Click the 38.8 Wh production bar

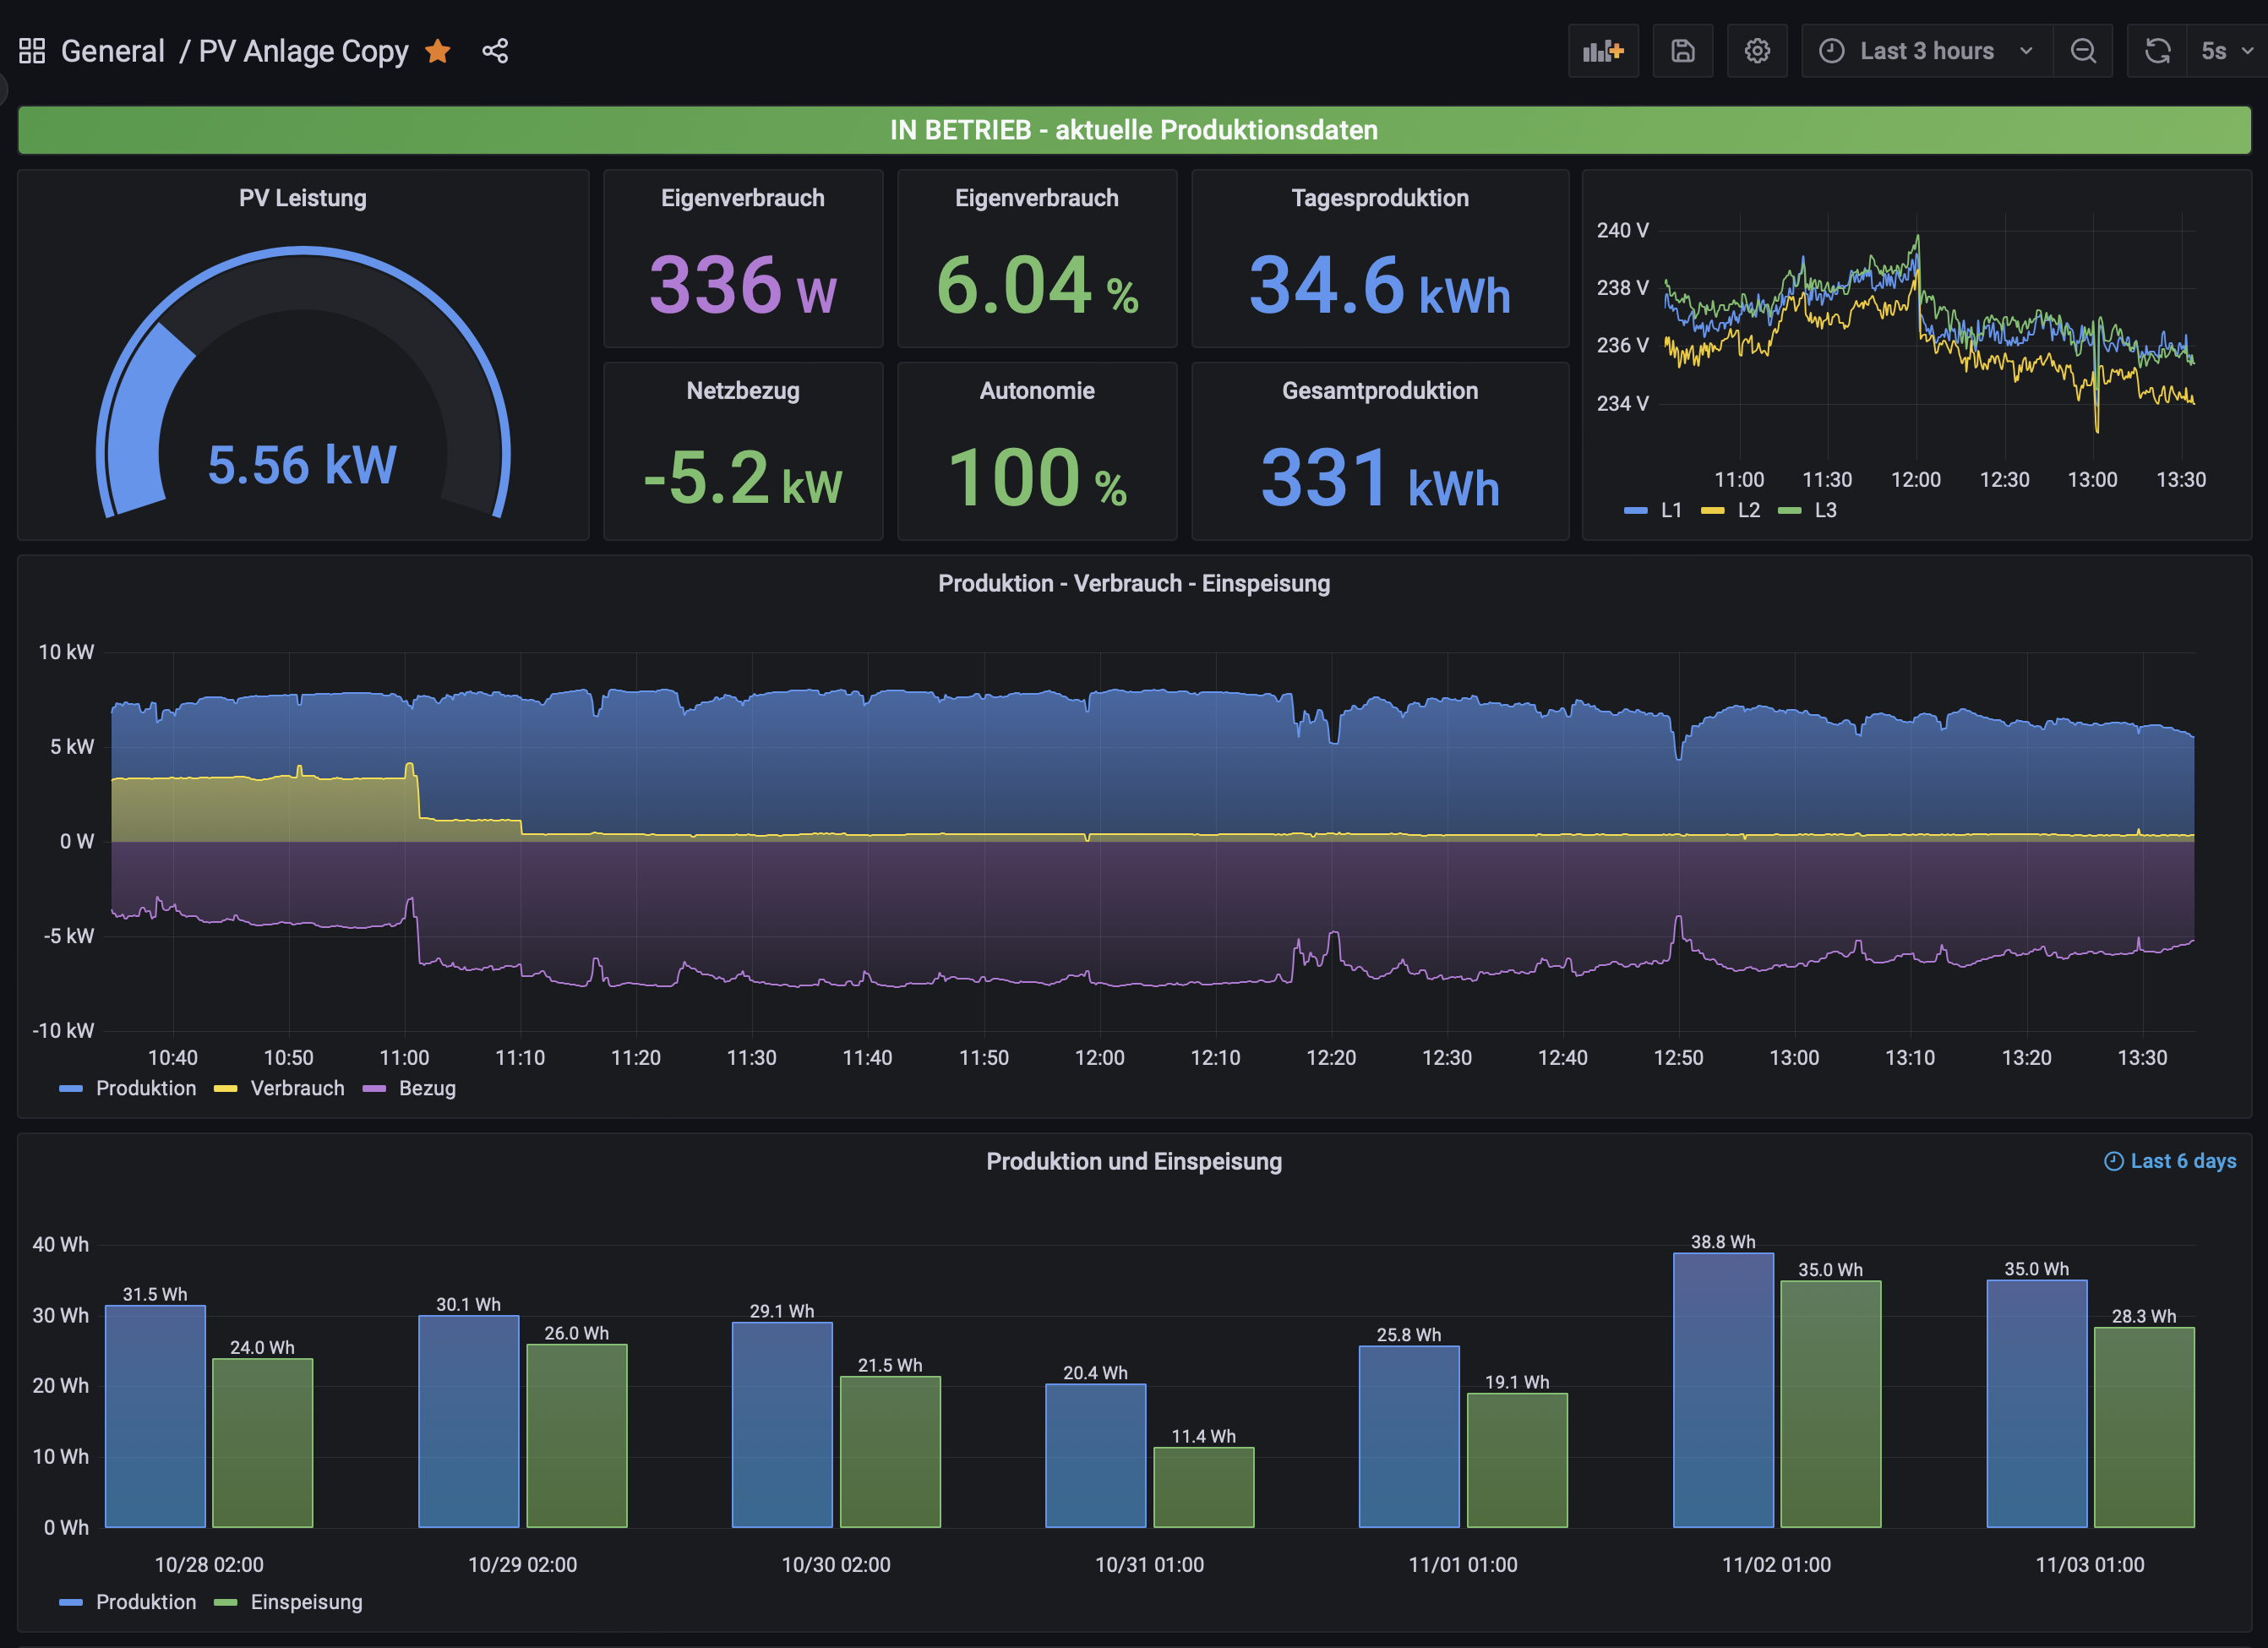(x=1722, y=1390)
